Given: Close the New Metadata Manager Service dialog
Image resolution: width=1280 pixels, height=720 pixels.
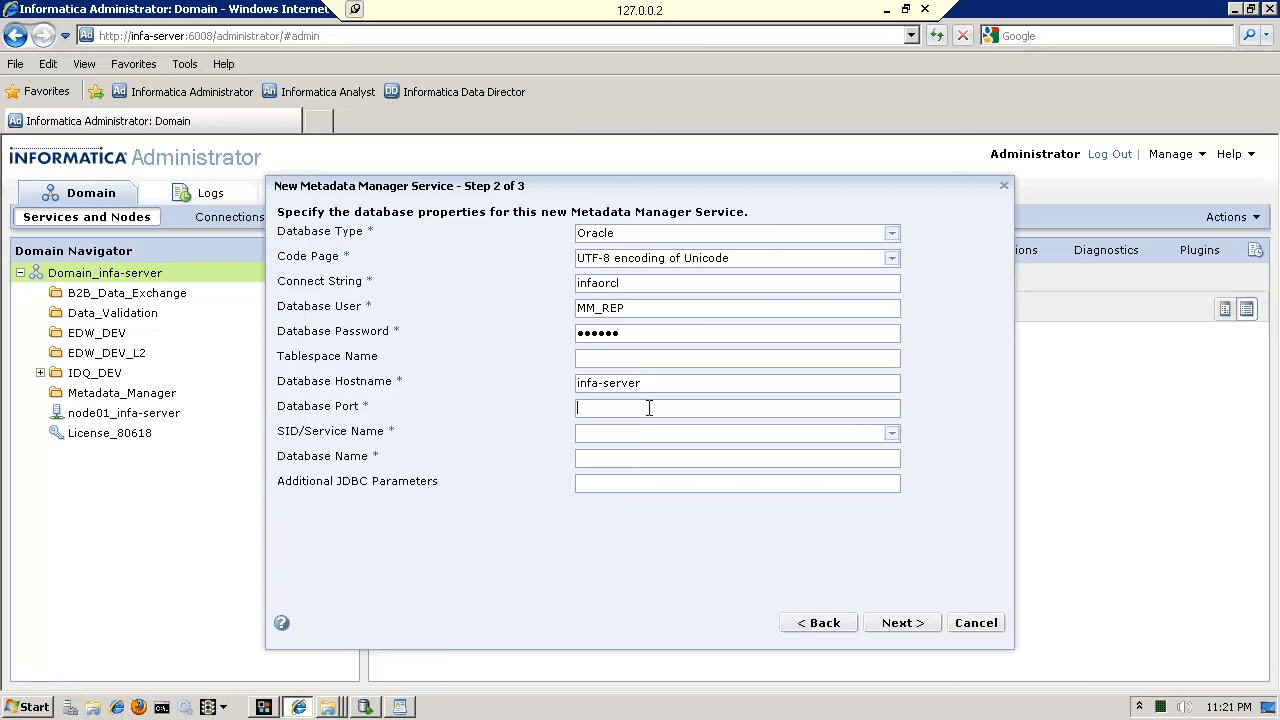Looking at the screenshot, I should click(x=1004, y=185).
